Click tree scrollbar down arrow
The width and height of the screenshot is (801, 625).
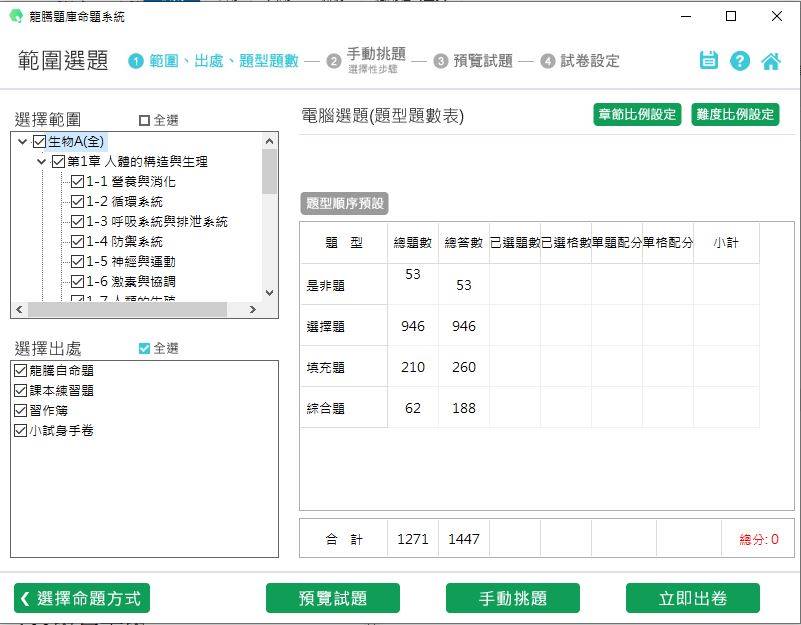[270, 293]
